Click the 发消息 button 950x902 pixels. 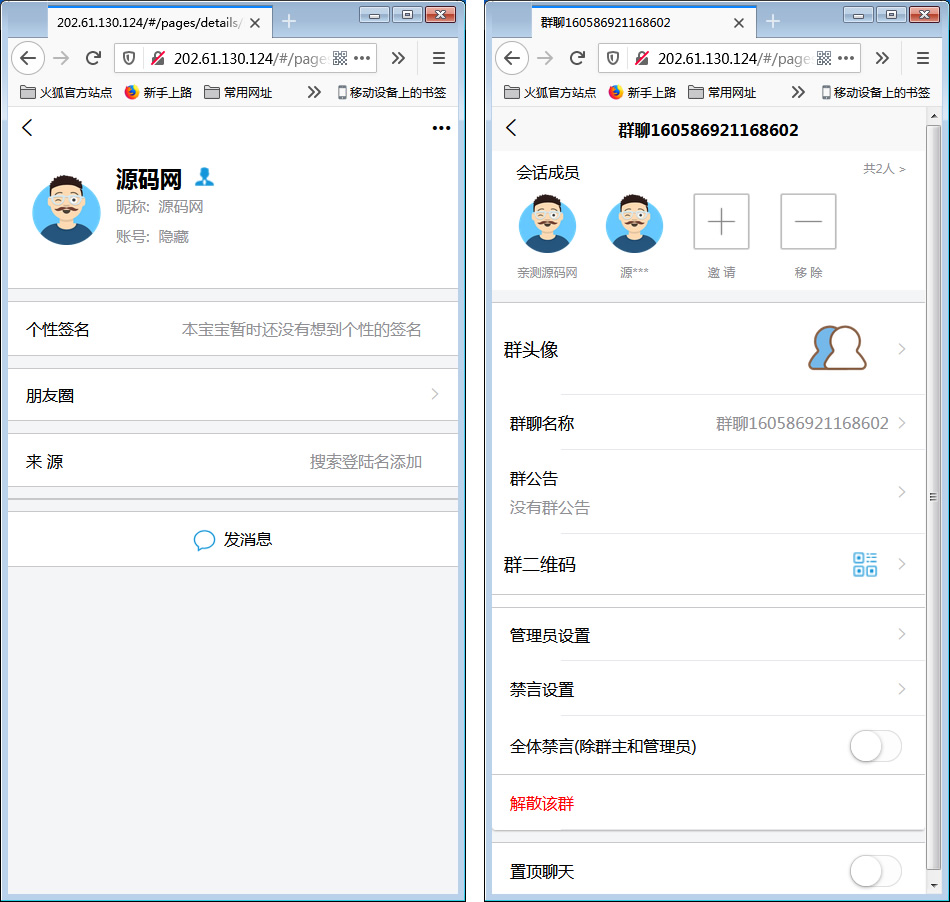(233, 539)
